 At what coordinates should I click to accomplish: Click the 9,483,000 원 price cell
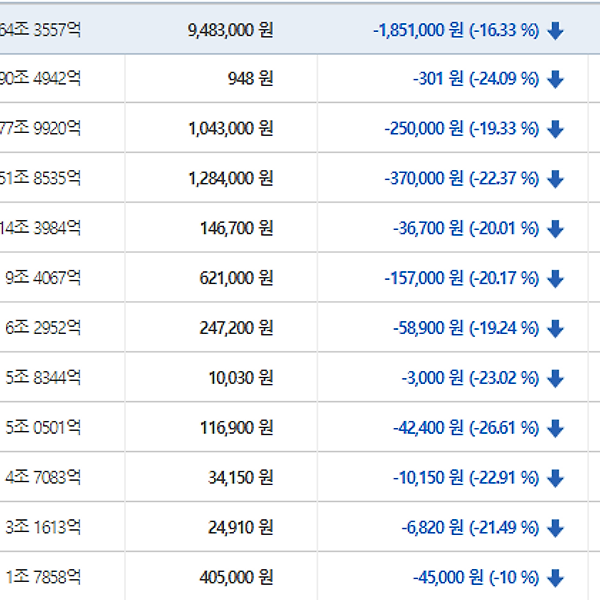230,30
